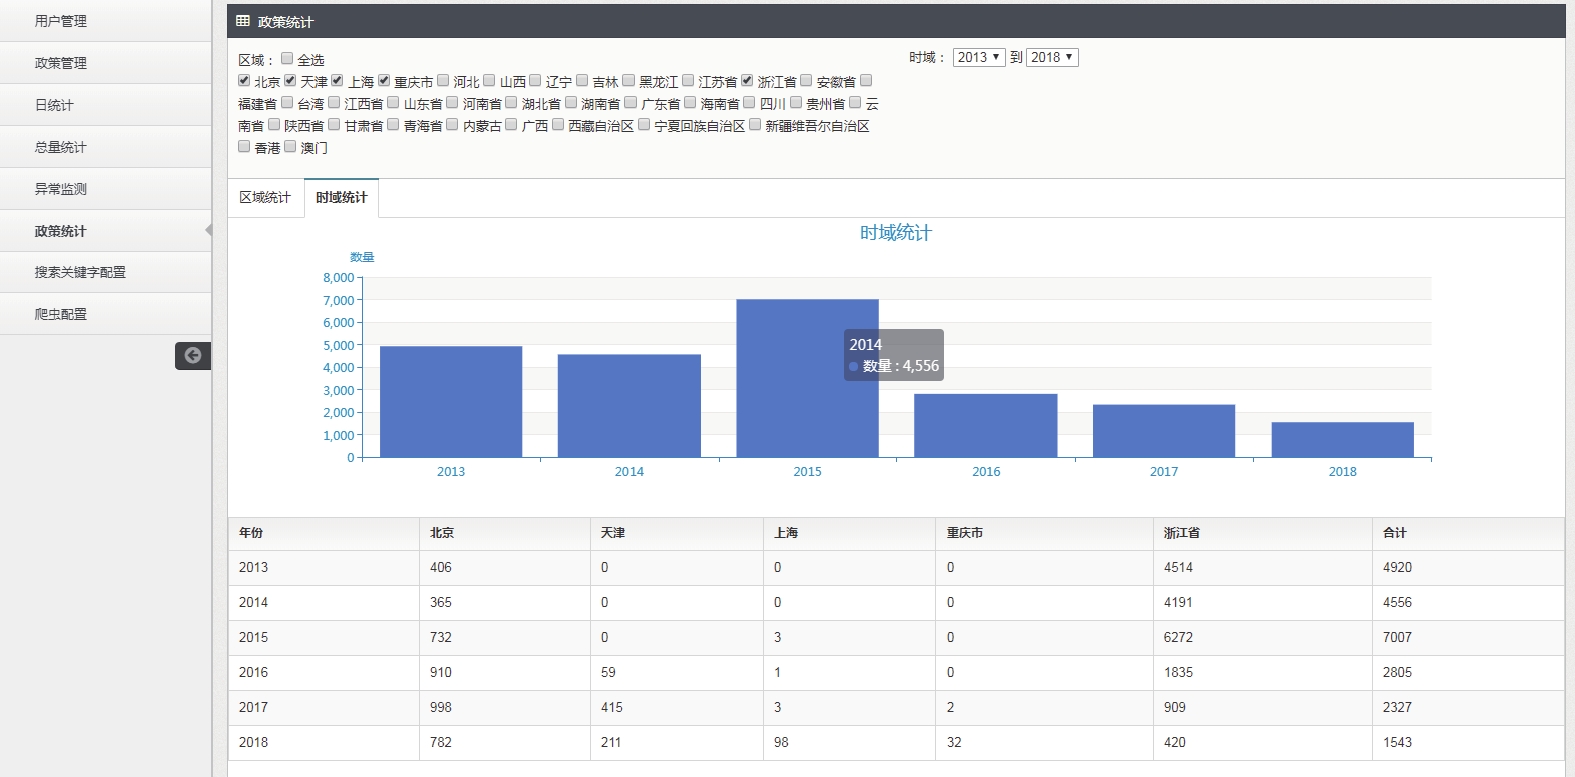Open the 日统计 sidebar page
Screen dimensions: 1575x777
[106, 105]
